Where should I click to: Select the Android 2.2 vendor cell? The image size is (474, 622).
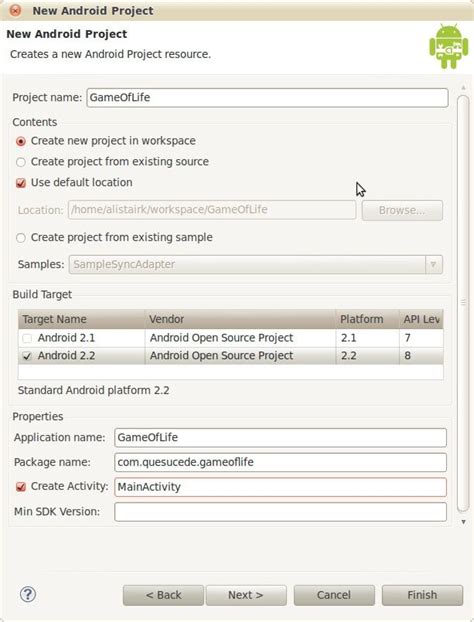pyautogui.click(x=240, y=356)
